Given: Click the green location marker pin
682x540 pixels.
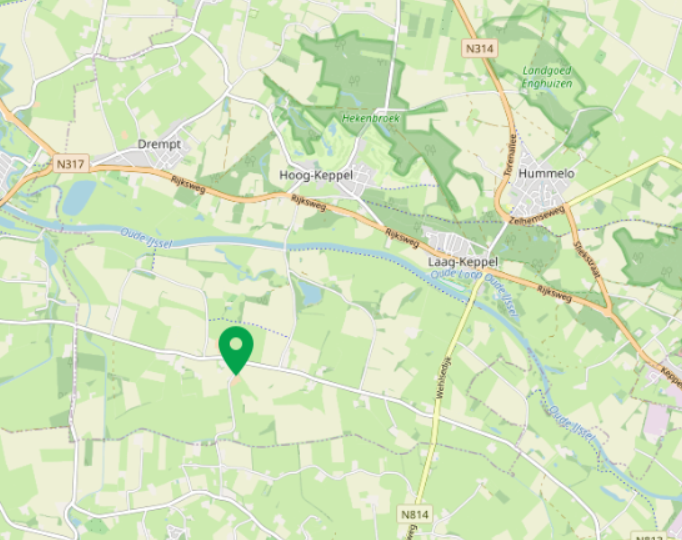Looking at the screenshot, I should click(236, 350).
